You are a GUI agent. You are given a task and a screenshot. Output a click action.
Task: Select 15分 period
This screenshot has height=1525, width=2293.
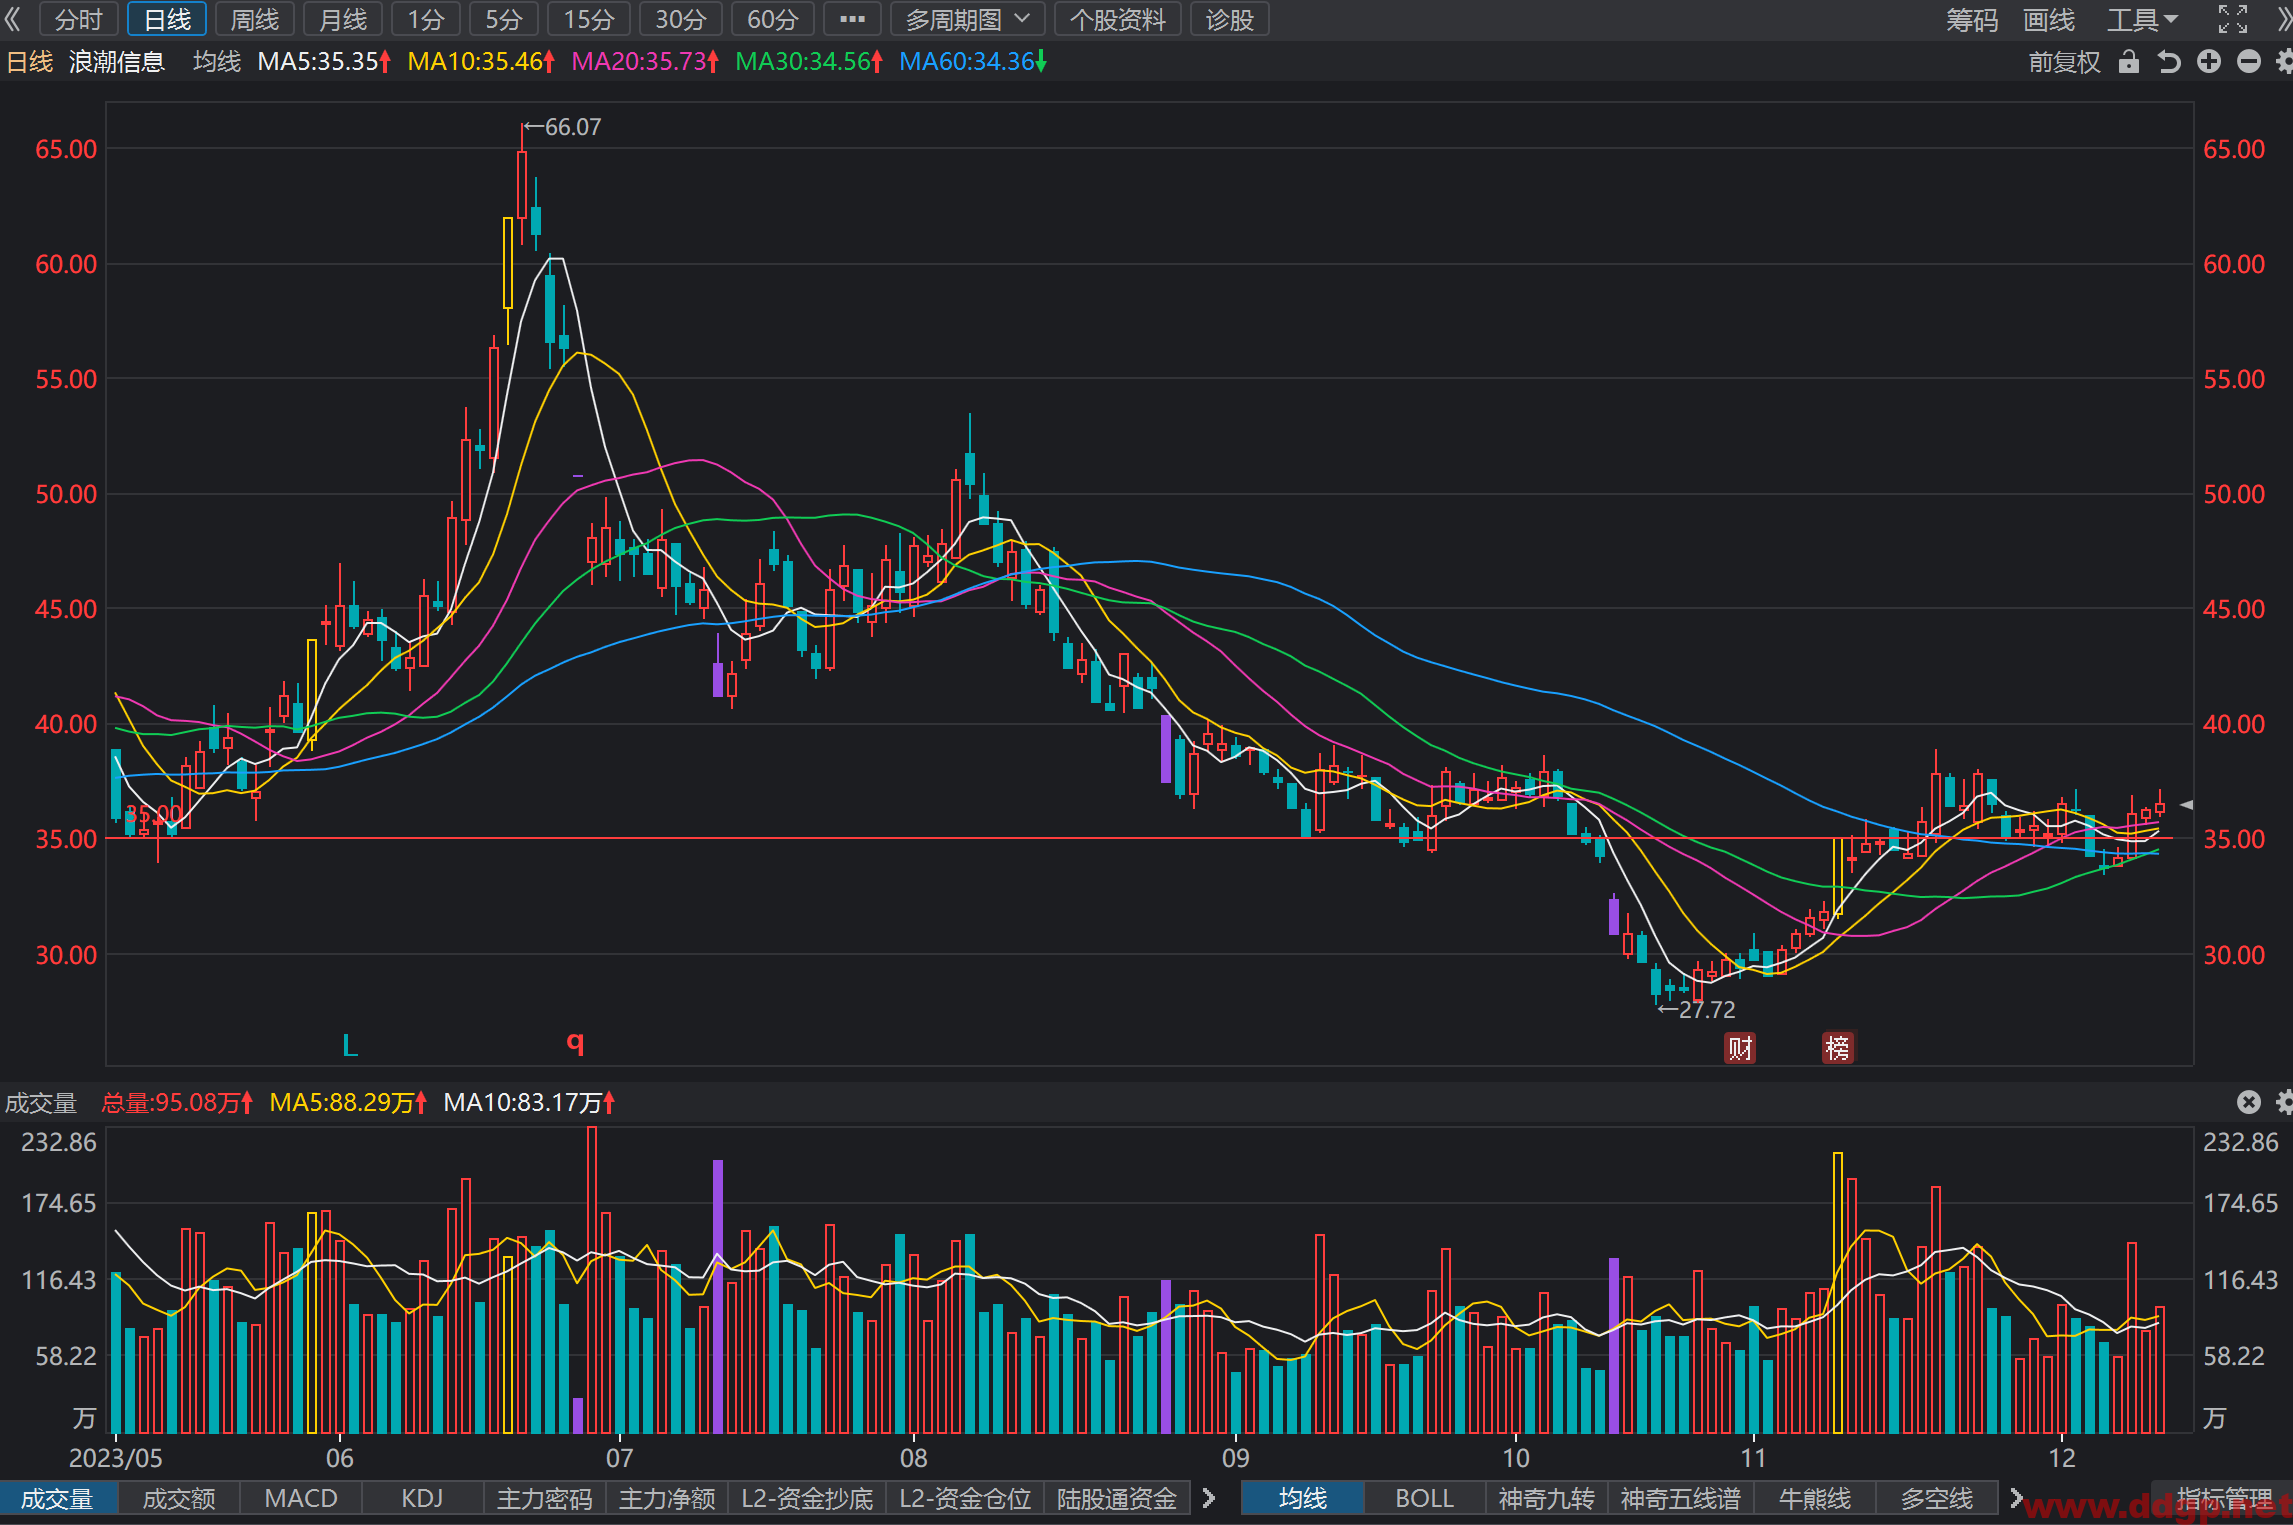pyautogui.click(x=589, y=19)
